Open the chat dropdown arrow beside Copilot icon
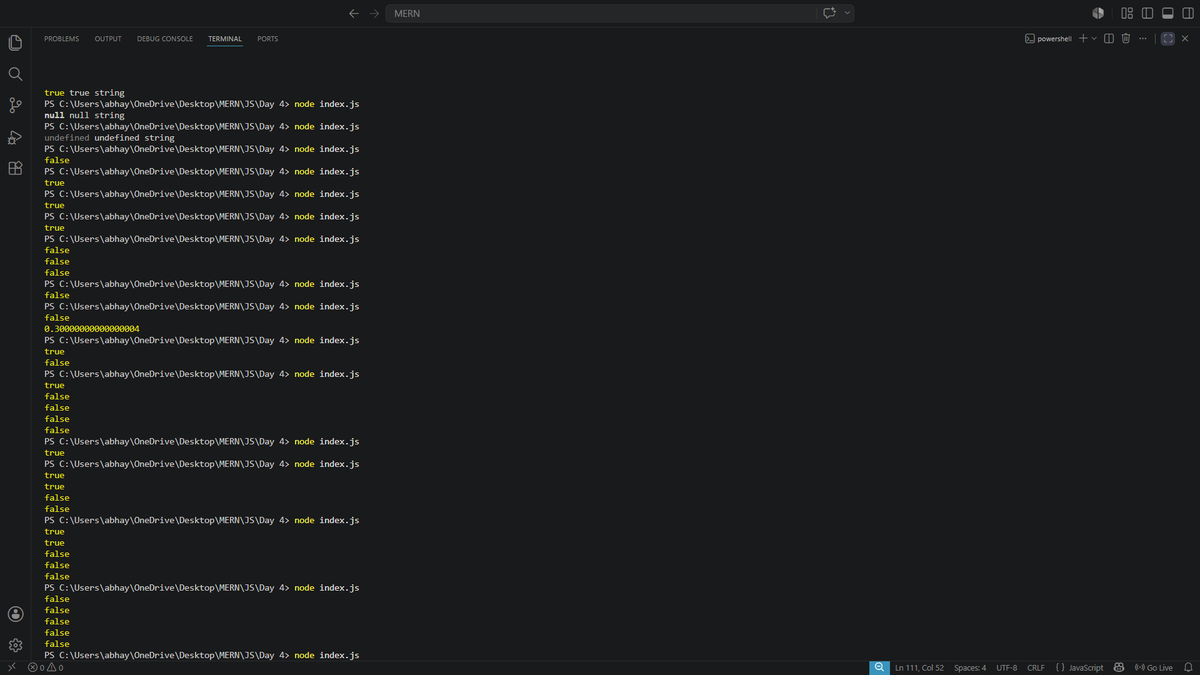This screenshot has height=675, width=1200. coord(847,13)
